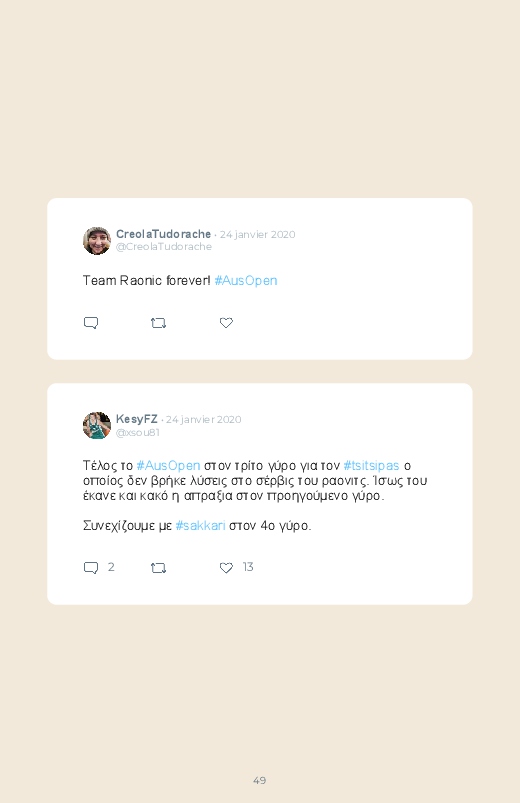
Task: Click the @CreolaTudorache handle
Action: (164, 247)
